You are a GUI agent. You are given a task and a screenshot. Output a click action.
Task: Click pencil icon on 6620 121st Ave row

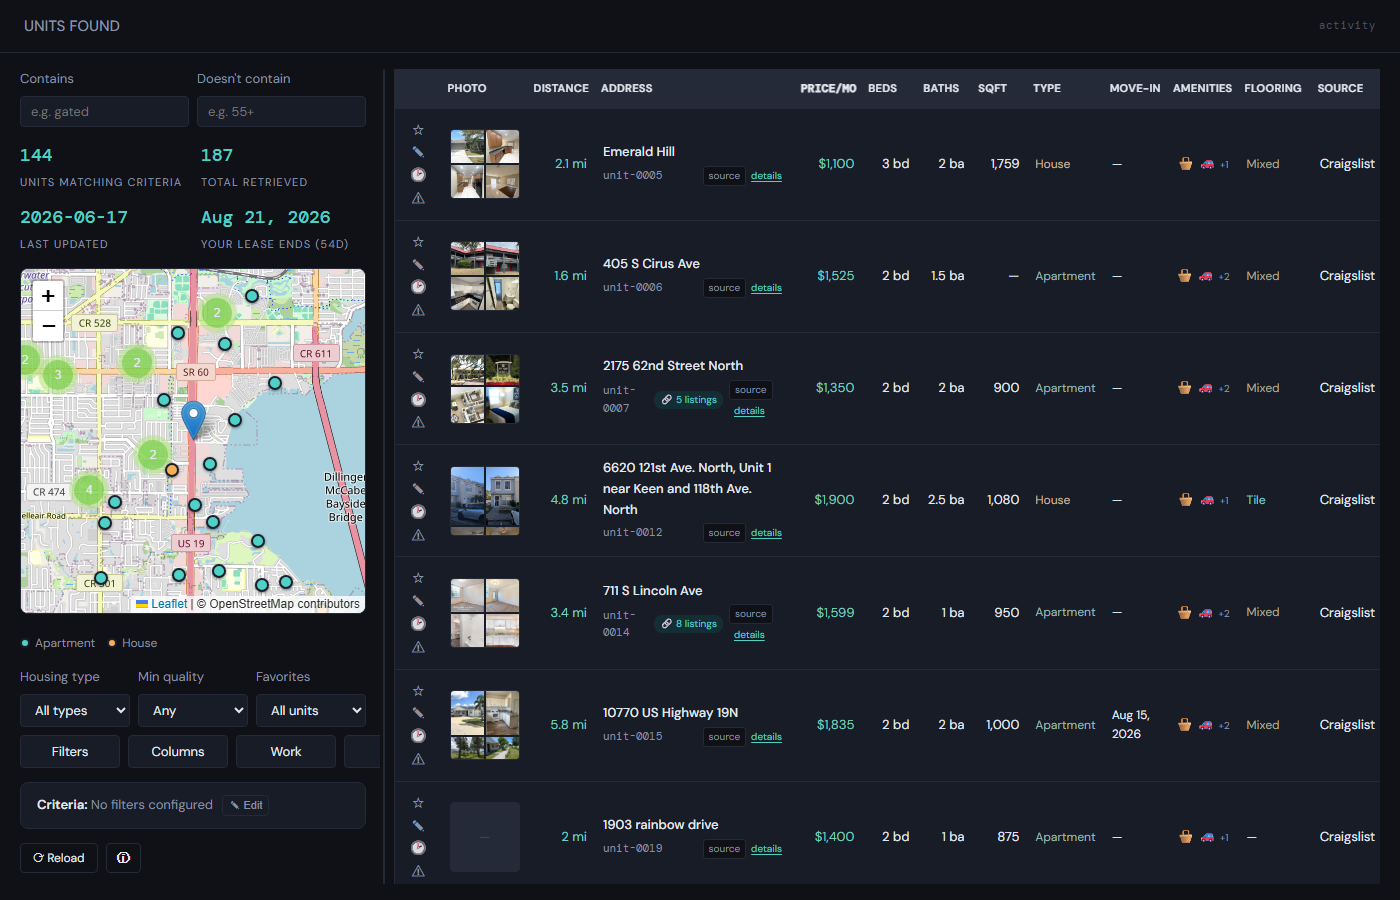point(418,489)
